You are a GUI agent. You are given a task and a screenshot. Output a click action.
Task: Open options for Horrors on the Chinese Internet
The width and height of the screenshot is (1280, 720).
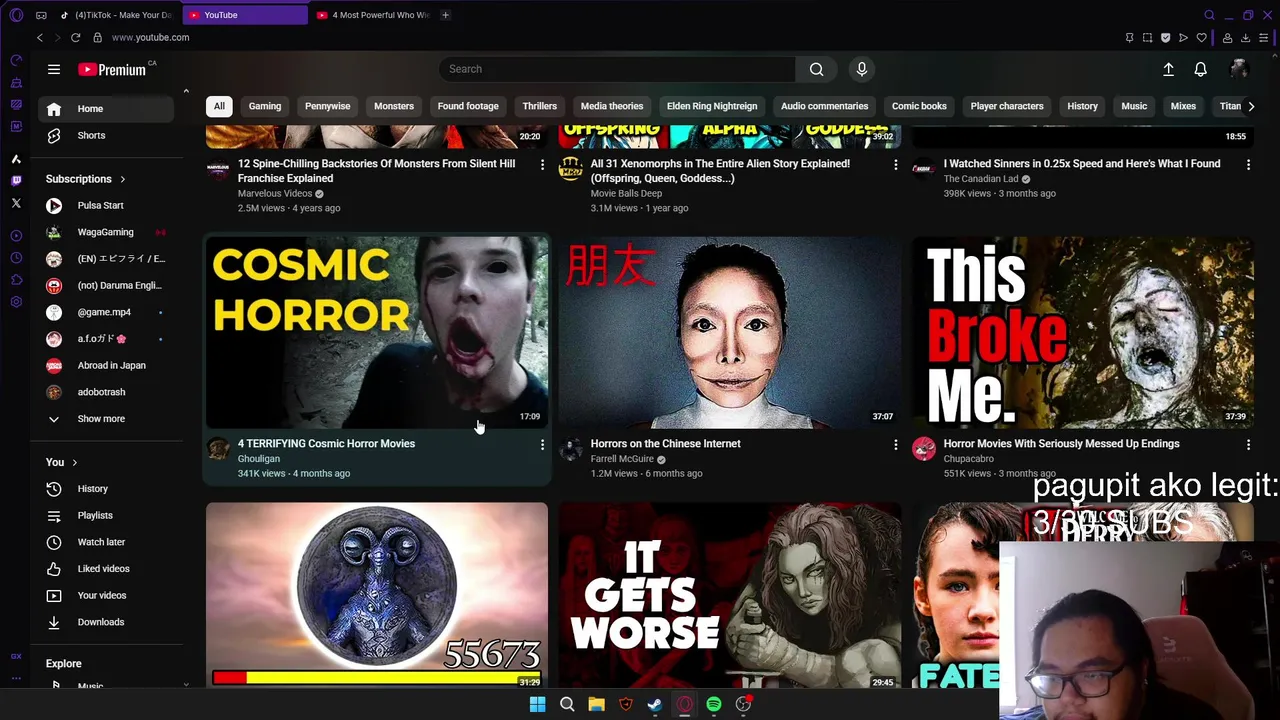895,444
